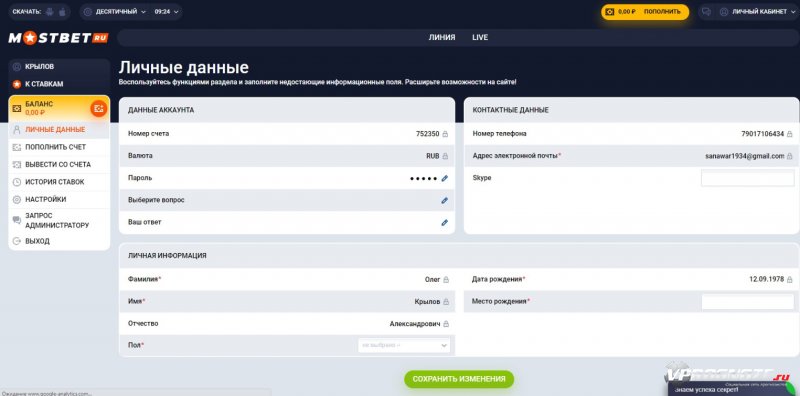Click the lock icon beside Александрович
The image size is (800, 396).
click(x=446, y=324)
